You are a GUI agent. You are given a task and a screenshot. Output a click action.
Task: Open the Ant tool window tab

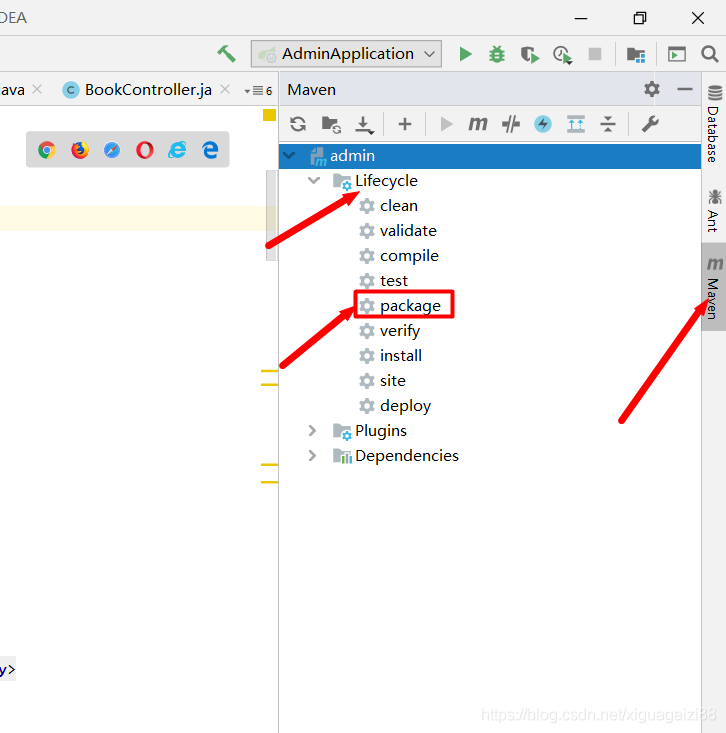coord(714,210)
